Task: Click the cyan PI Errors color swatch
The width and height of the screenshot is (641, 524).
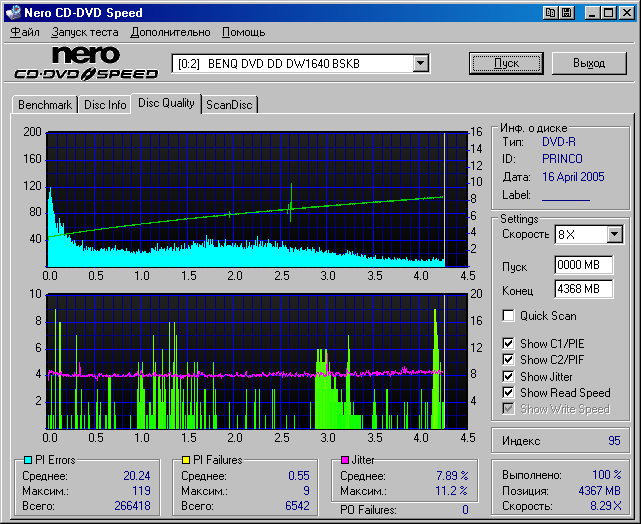Action: [27, 460]
